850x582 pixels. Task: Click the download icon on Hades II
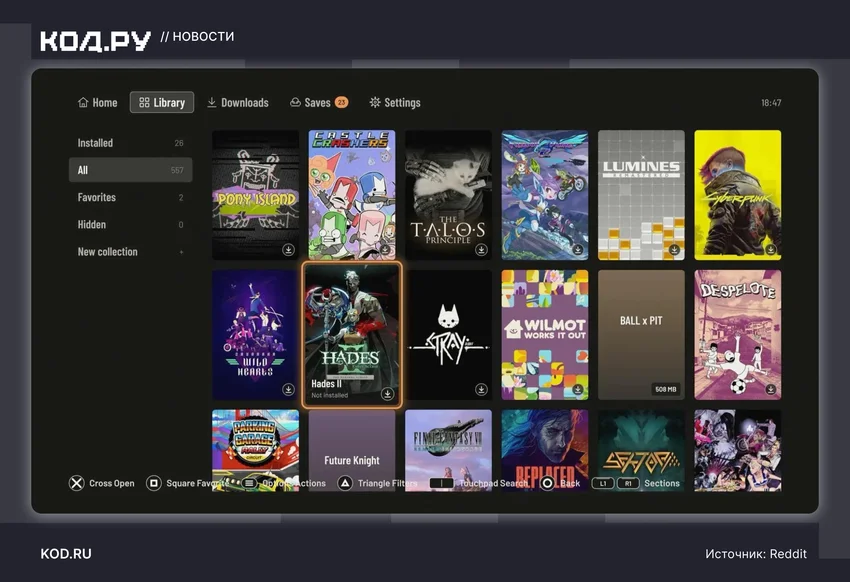pyautogui.click(x=388, y=393)
